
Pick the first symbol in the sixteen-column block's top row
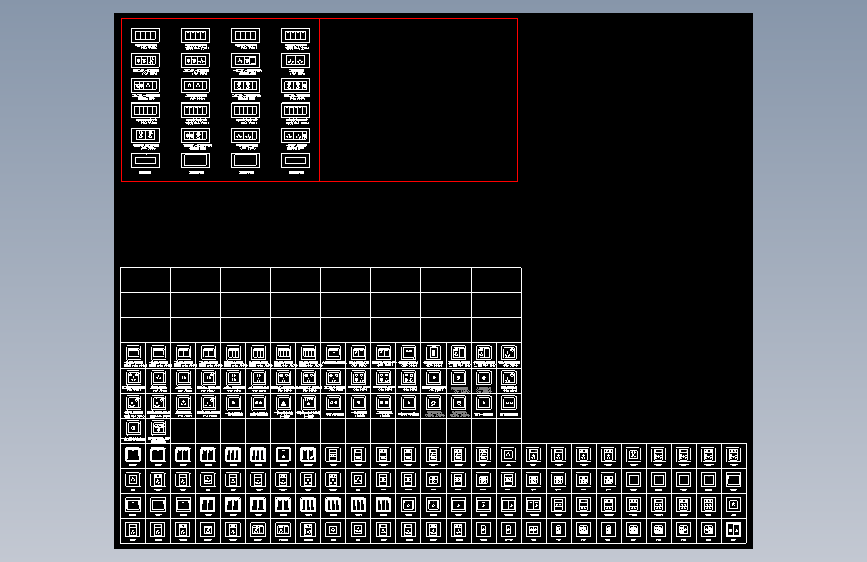click(x=133, y=353)
